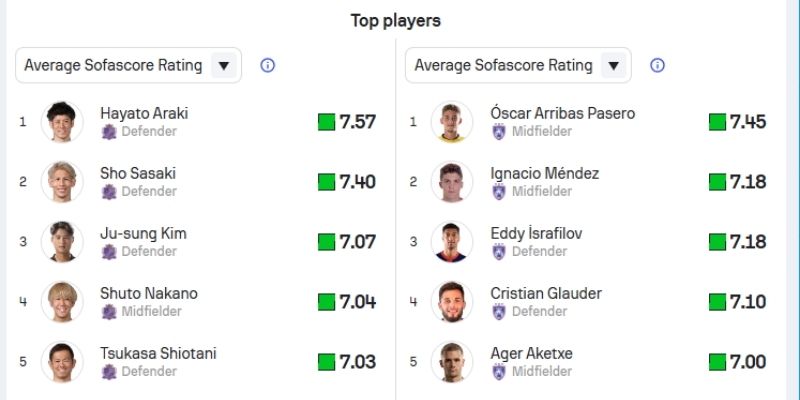This screenshot has width=800, height=400.
Task: Select Ager Aketxe from the list
Action: tap(531, 353)
